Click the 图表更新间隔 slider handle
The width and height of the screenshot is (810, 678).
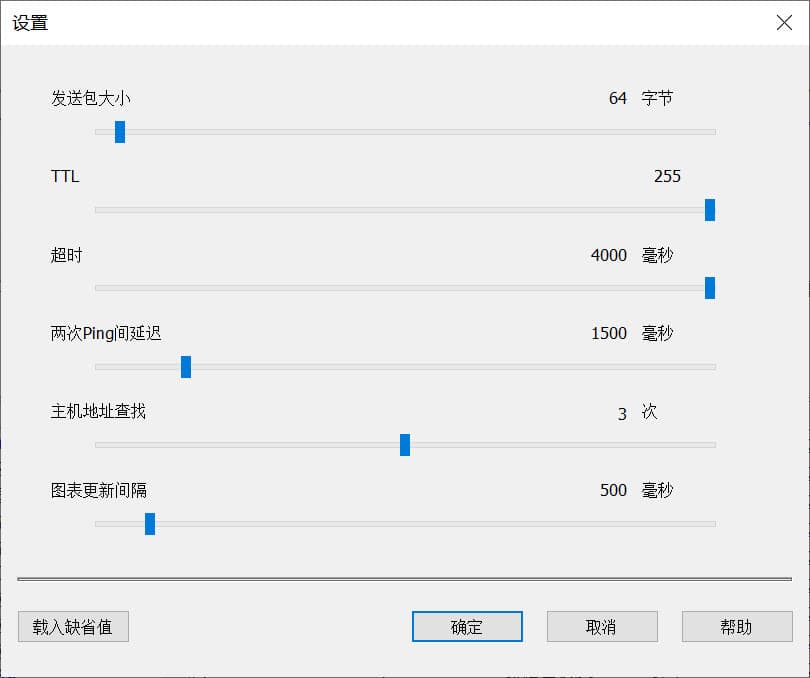click(149, 524)
